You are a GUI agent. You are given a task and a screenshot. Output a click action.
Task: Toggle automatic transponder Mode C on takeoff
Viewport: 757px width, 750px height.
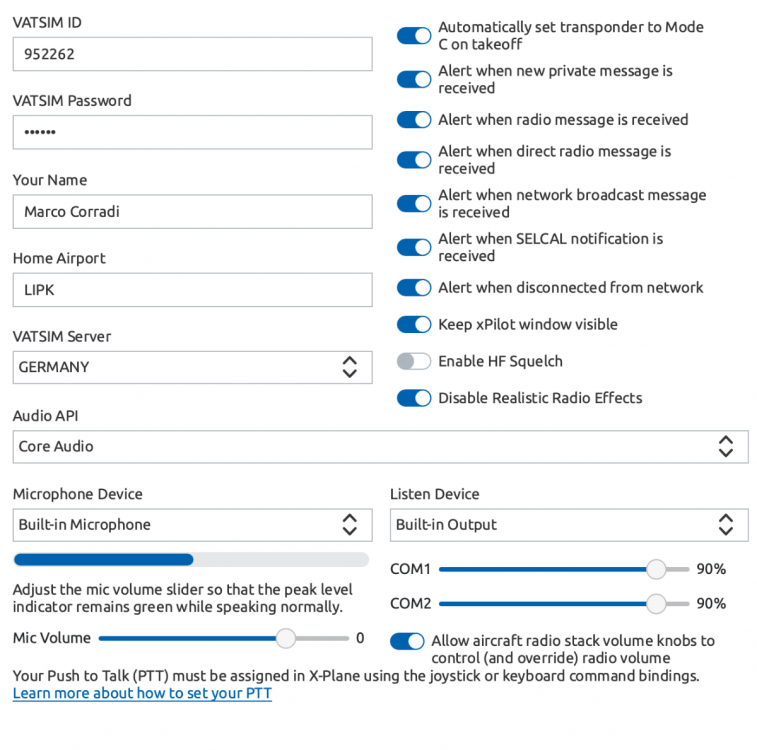coord(413,36)
